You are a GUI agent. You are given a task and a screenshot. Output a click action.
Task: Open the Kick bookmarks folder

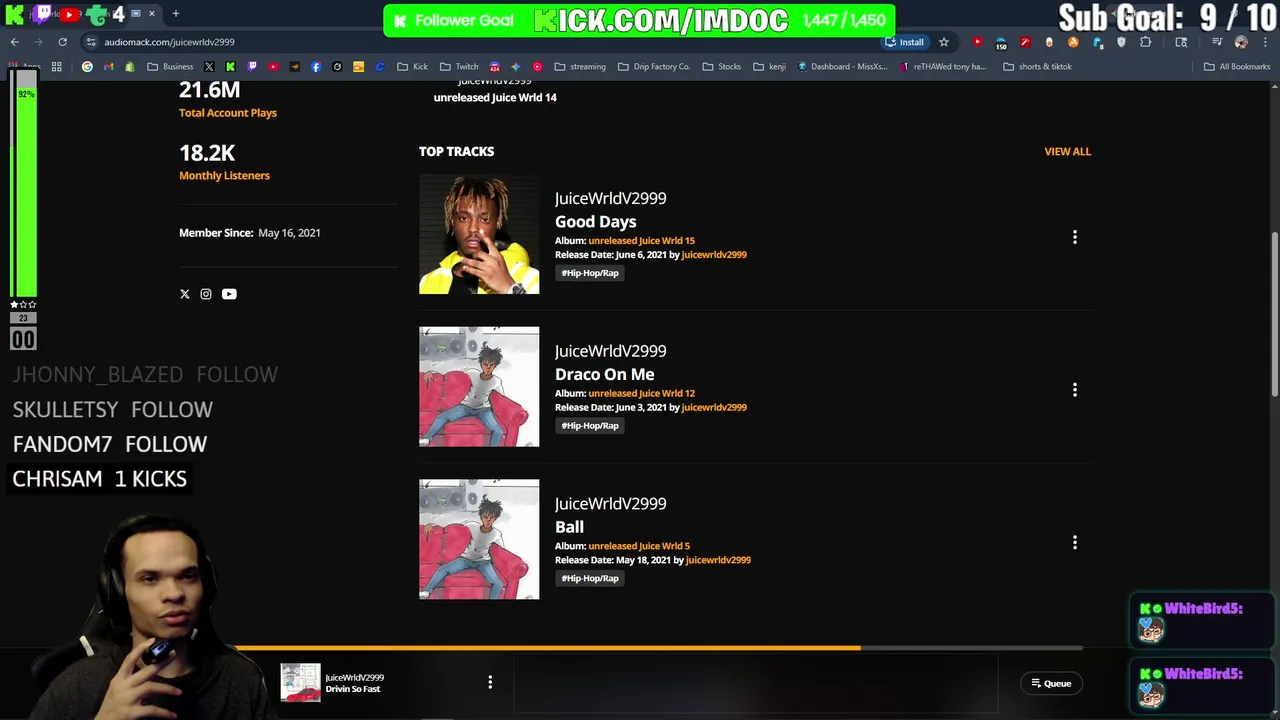412,67
